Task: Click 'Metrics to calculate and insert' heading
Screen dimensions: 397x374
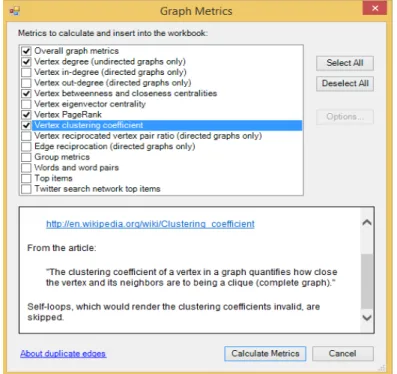Action: coord(113,33)
